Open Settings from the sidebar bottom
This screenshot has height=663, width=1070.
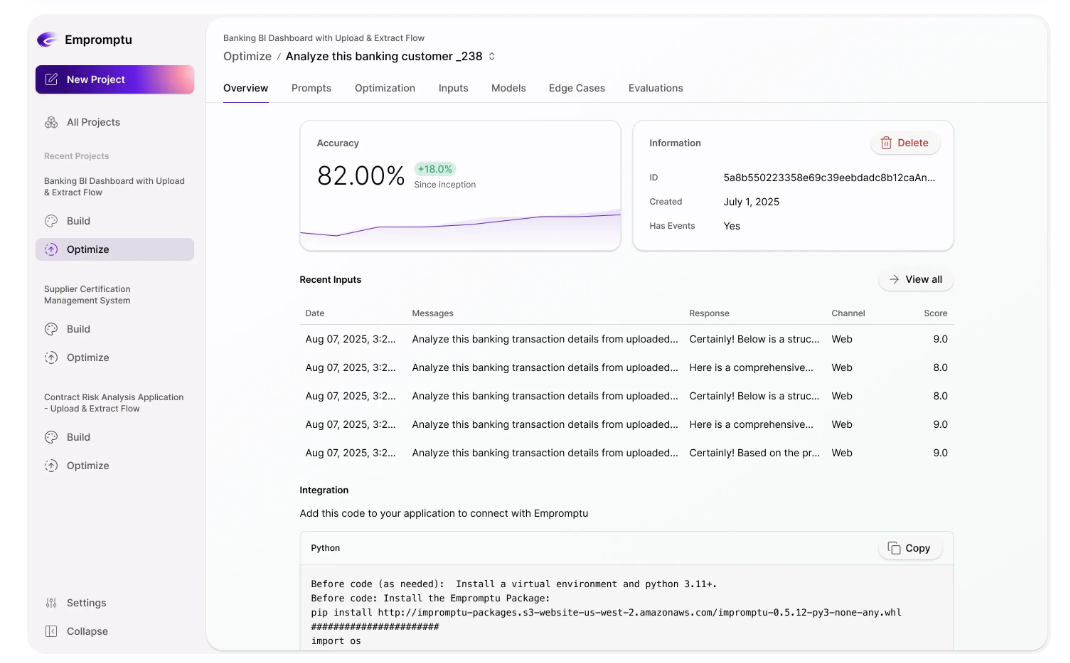(86, 603)
